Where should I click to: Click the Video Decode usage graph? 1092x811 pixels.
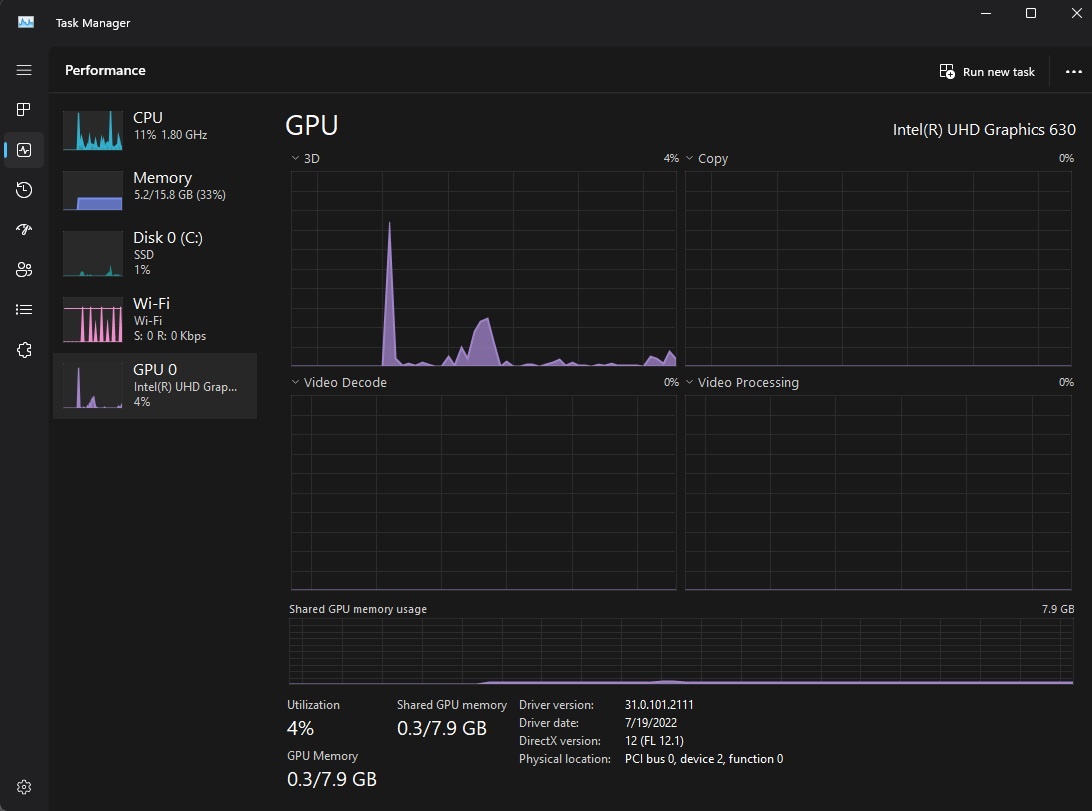(x=483, y=493)
